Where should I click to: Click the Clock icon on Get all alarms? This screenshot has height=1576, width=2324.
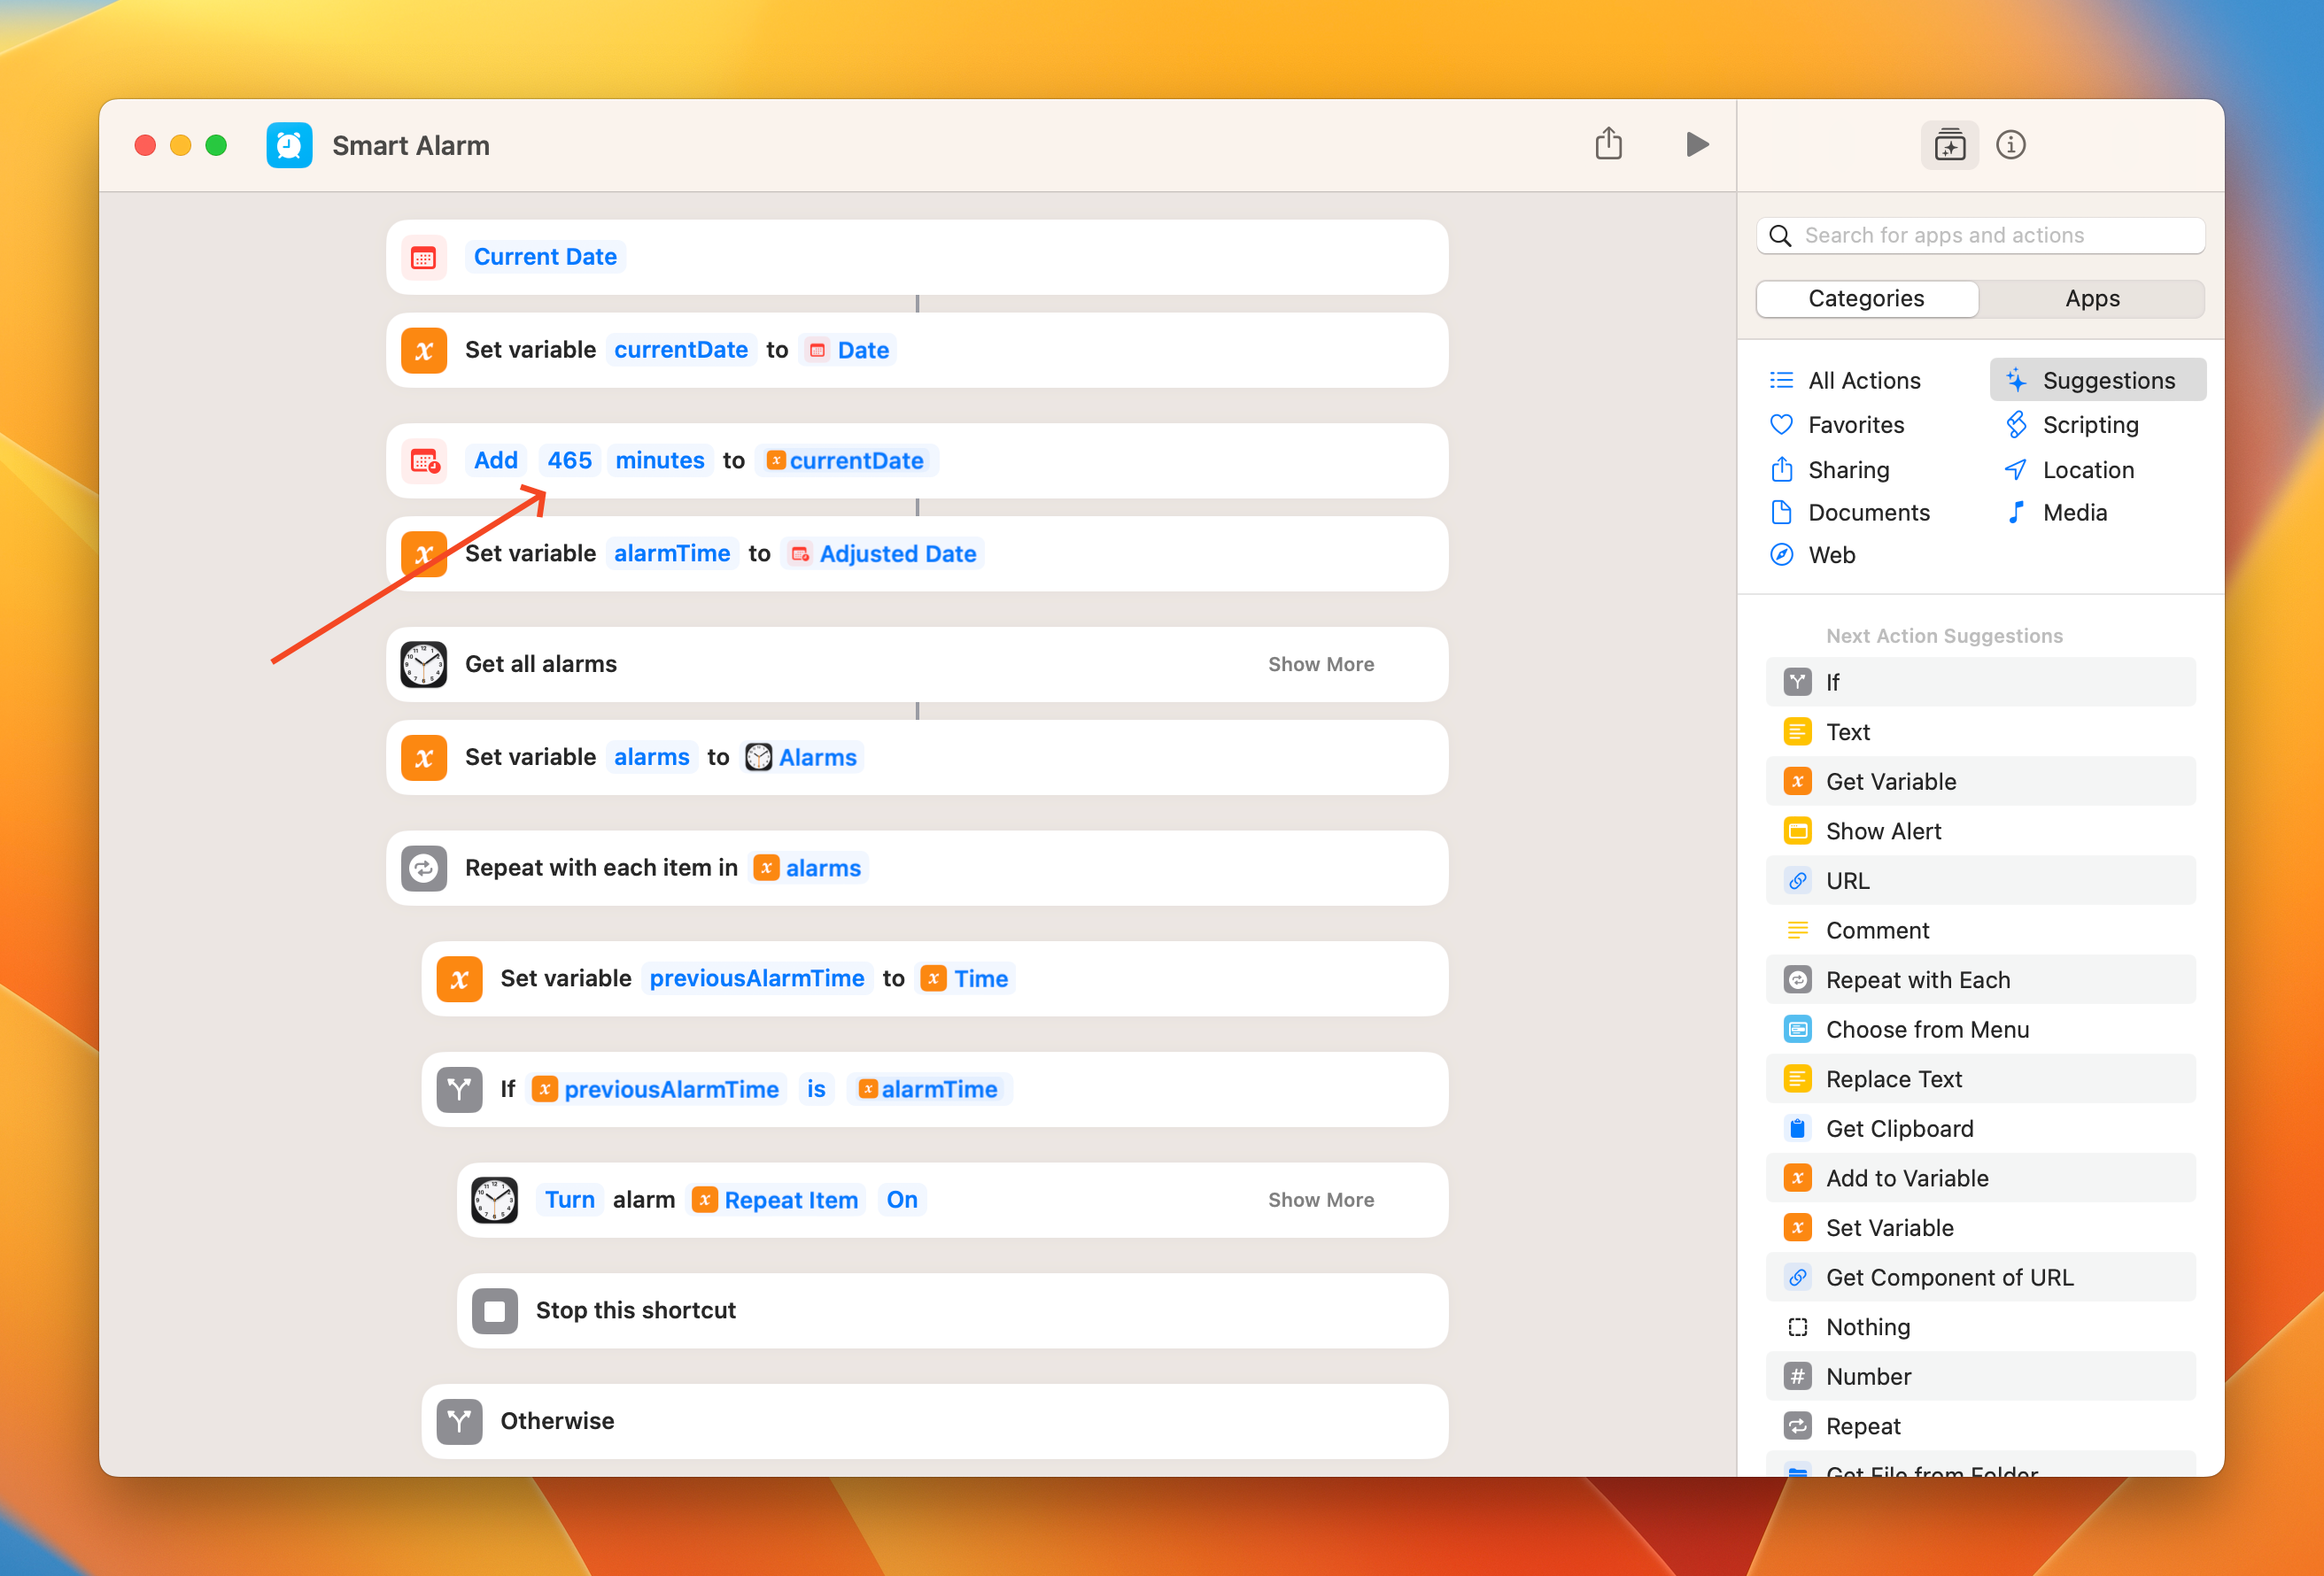[x=424, y=664]
